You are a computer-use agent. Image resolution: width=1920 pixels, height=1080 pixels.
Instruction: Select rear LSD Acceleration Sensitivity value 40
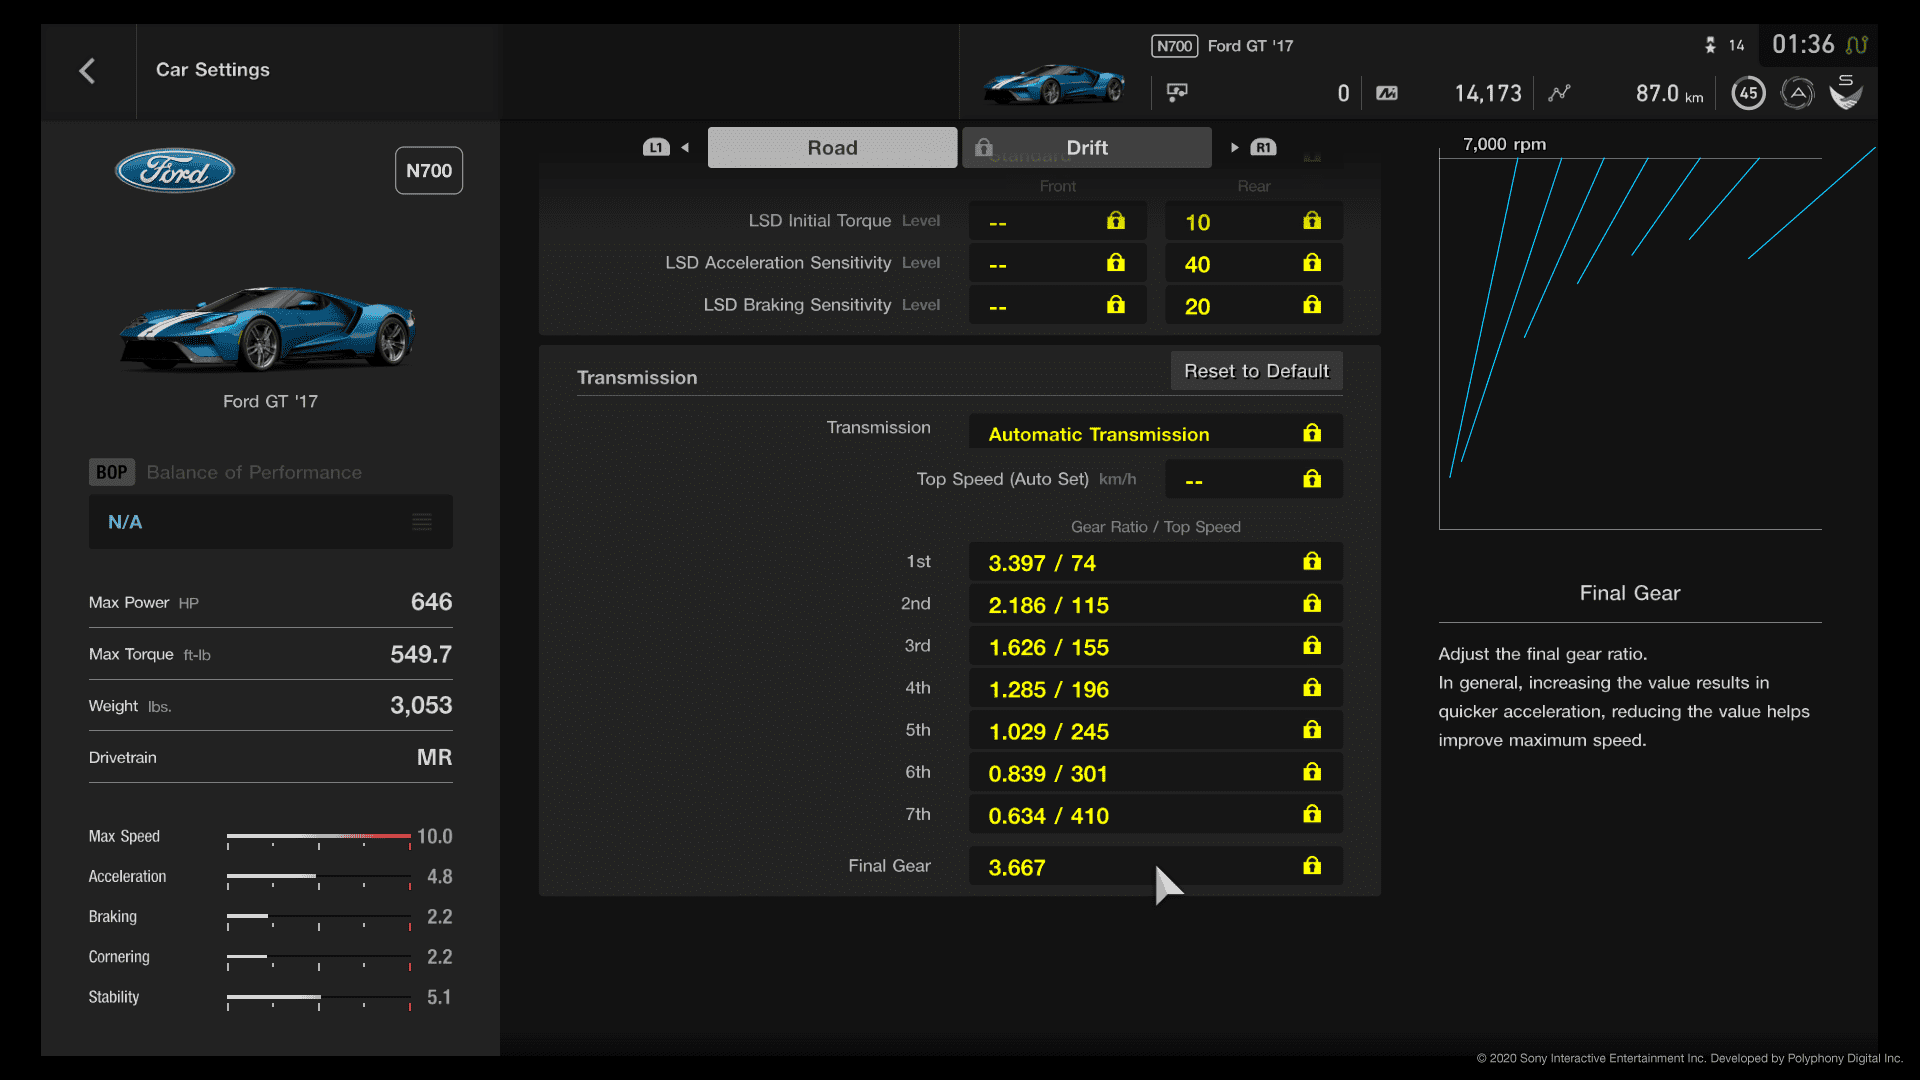point(1253,264)
